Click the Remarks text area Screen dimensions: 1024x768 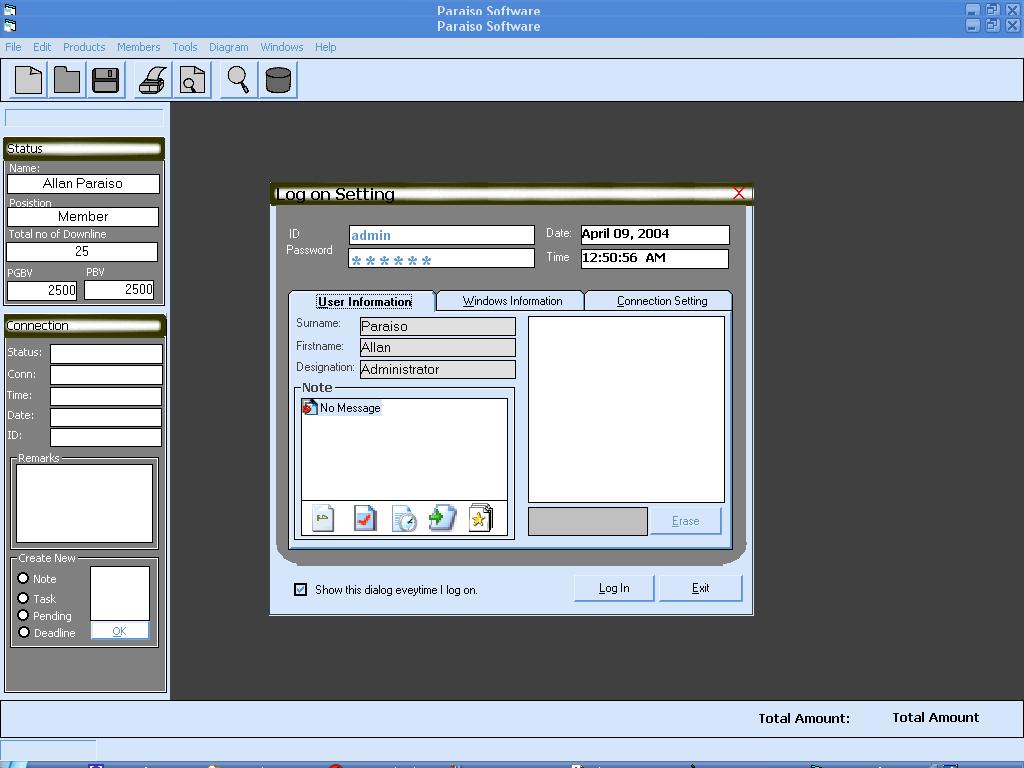84,504
